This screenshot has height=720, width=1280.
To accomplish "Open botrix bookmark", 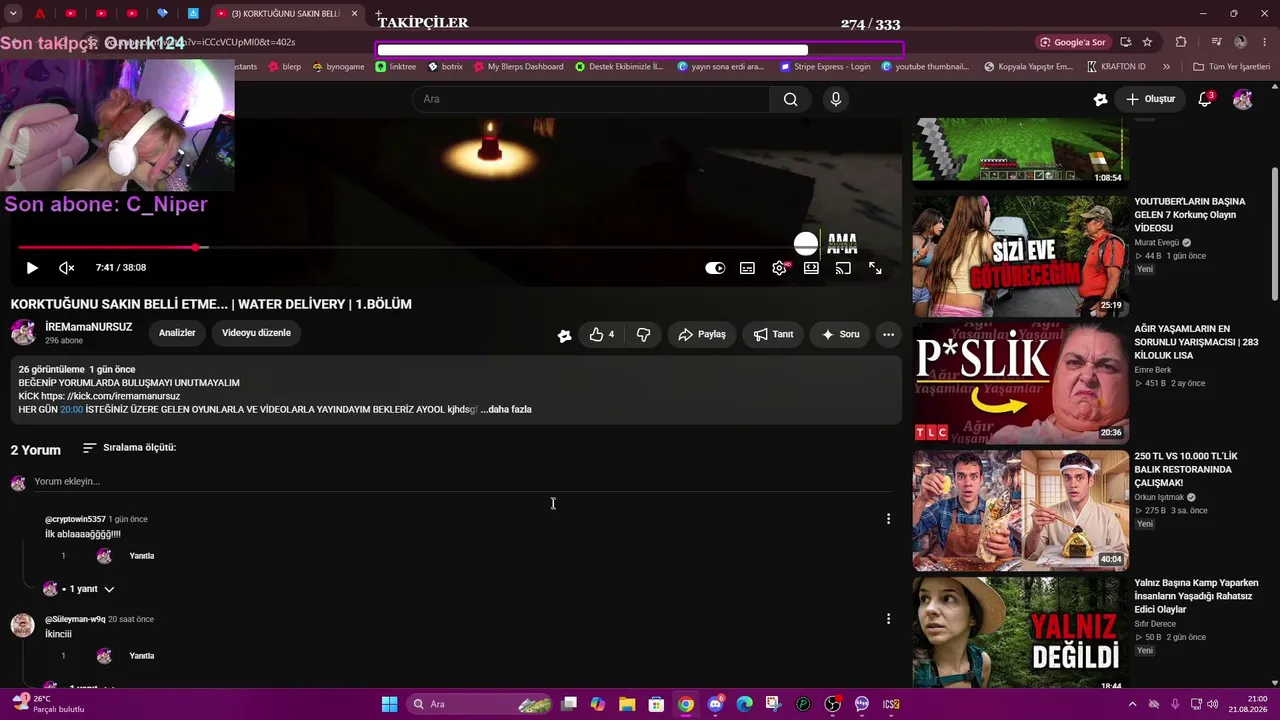I will point(445,67).
